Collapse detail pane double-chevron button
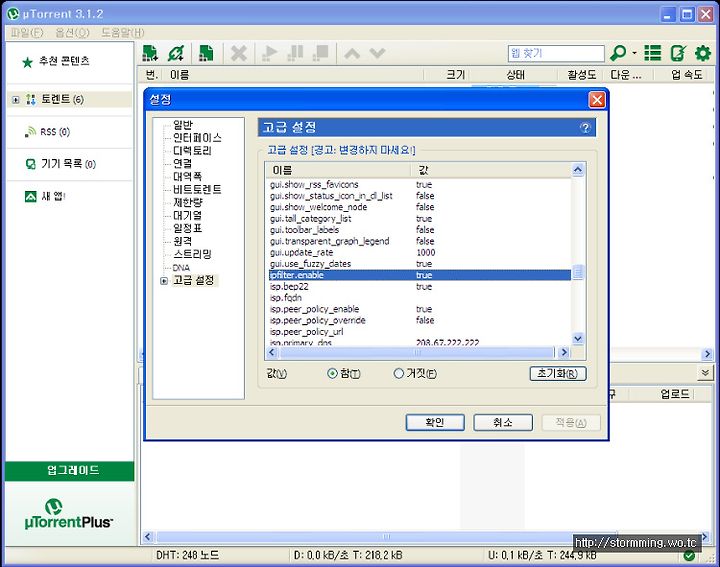This screenshot has height=567, width=720. click(x=705, y=373)
